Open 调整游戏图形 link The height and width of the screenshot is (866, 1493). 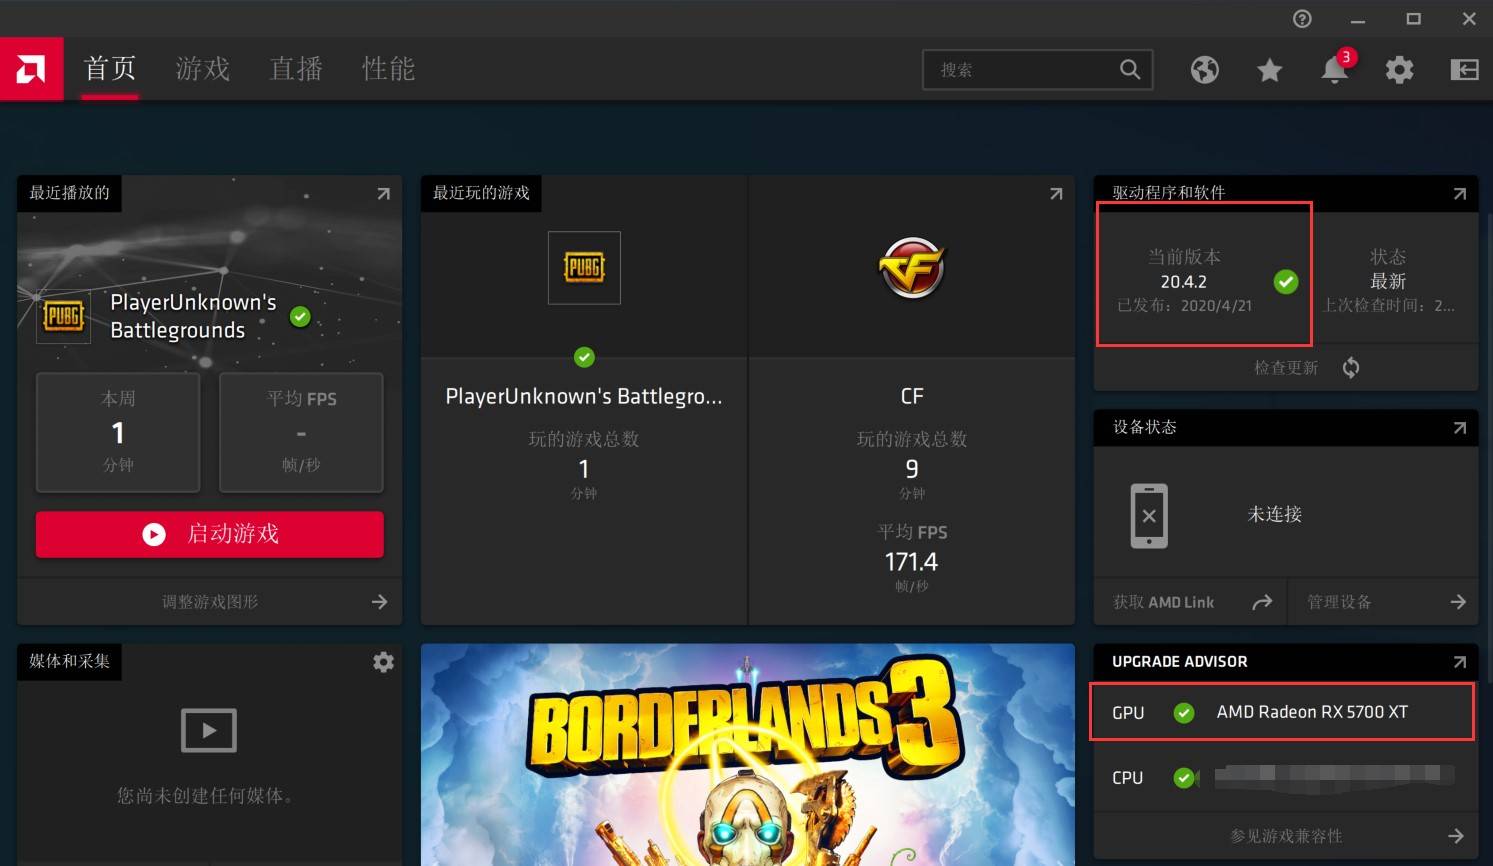[210, 602]
